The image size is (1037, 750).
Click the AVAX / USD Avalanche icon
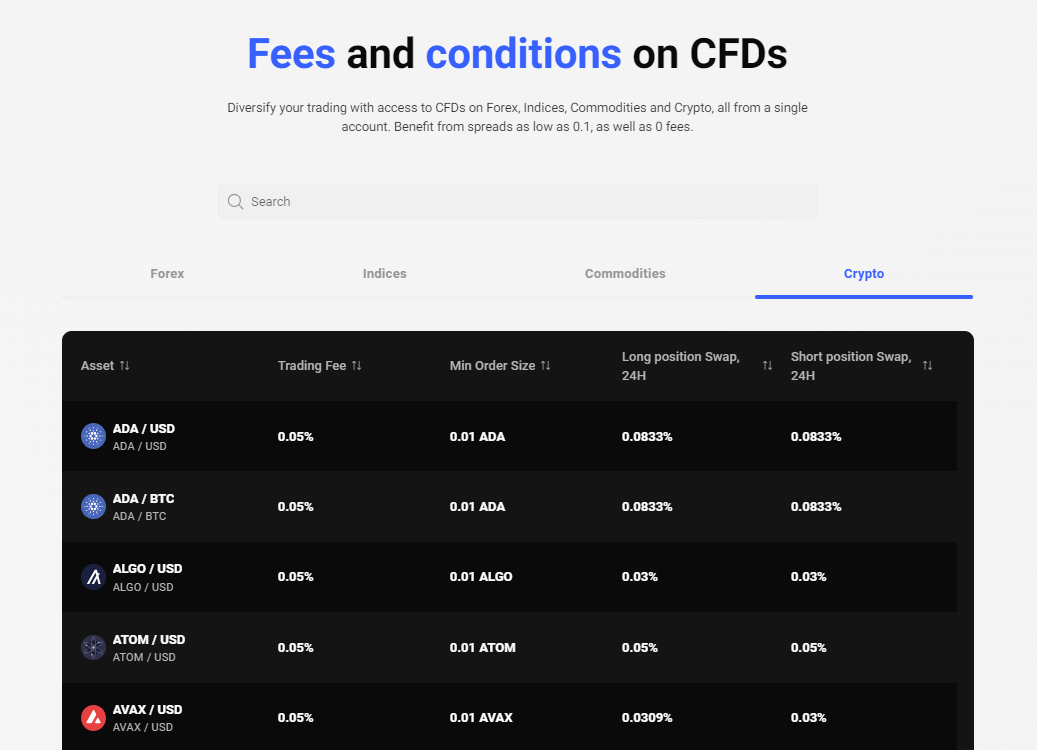(93, 717)
